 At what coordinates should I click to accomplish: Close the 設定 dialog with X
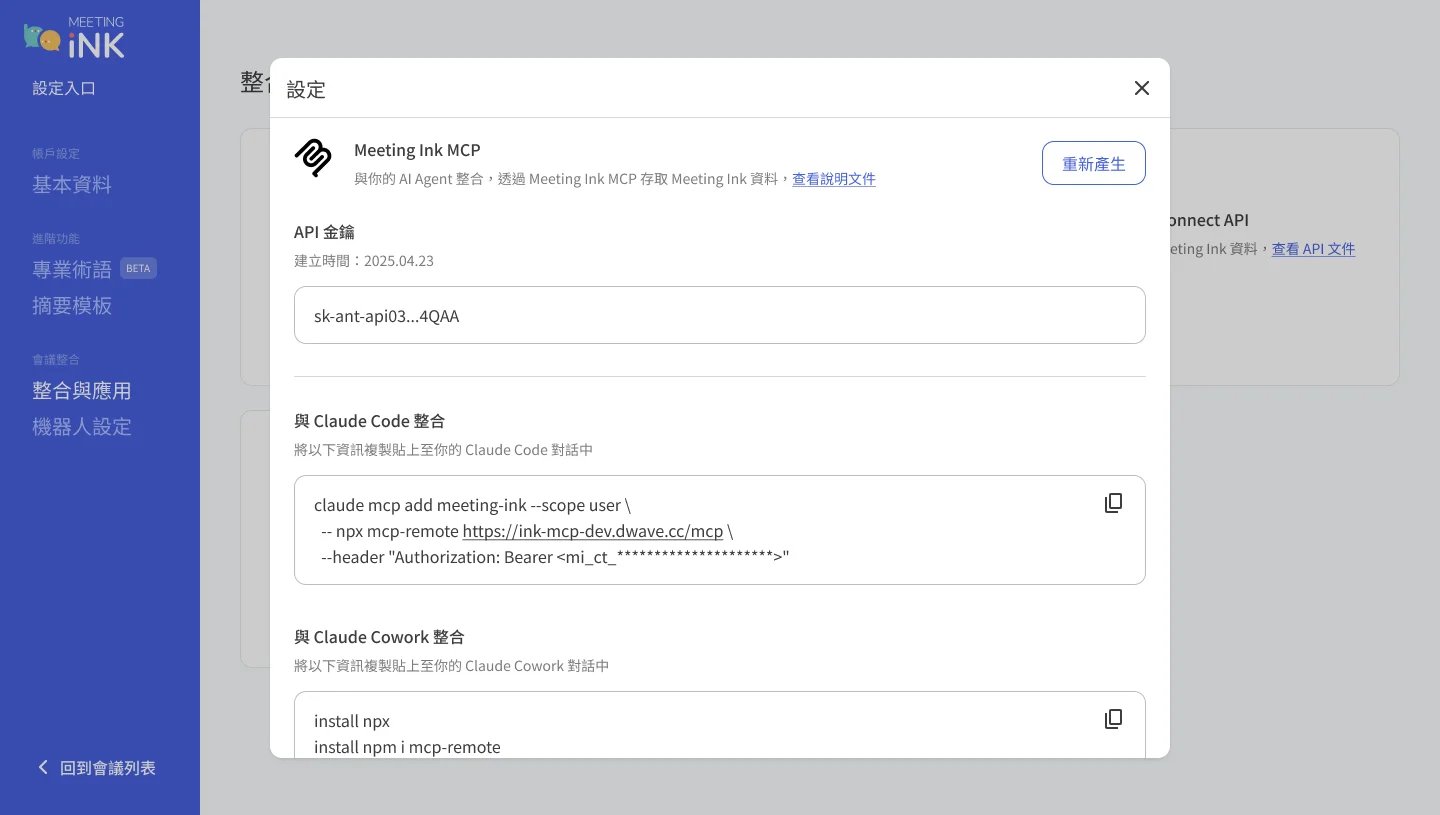tap(1142, 88)
